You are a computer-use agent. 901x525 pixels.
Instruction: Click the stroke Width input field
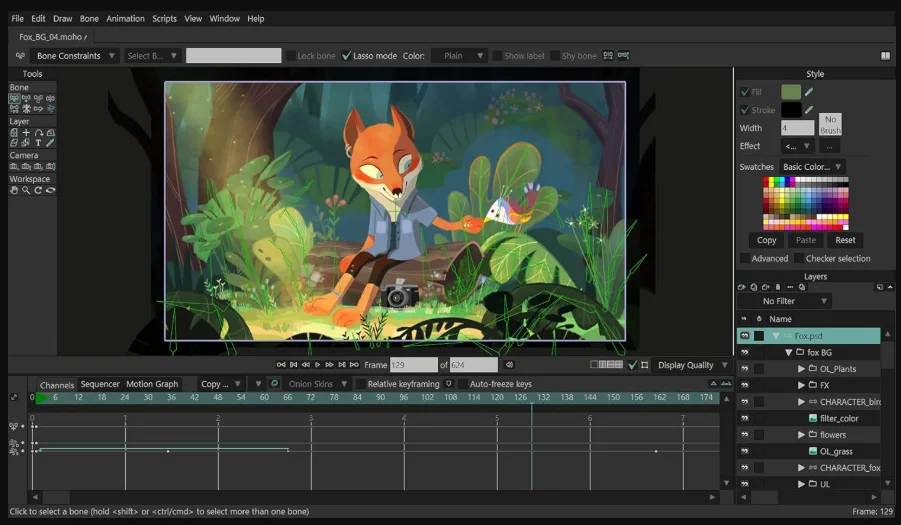[x=797, y=128]
